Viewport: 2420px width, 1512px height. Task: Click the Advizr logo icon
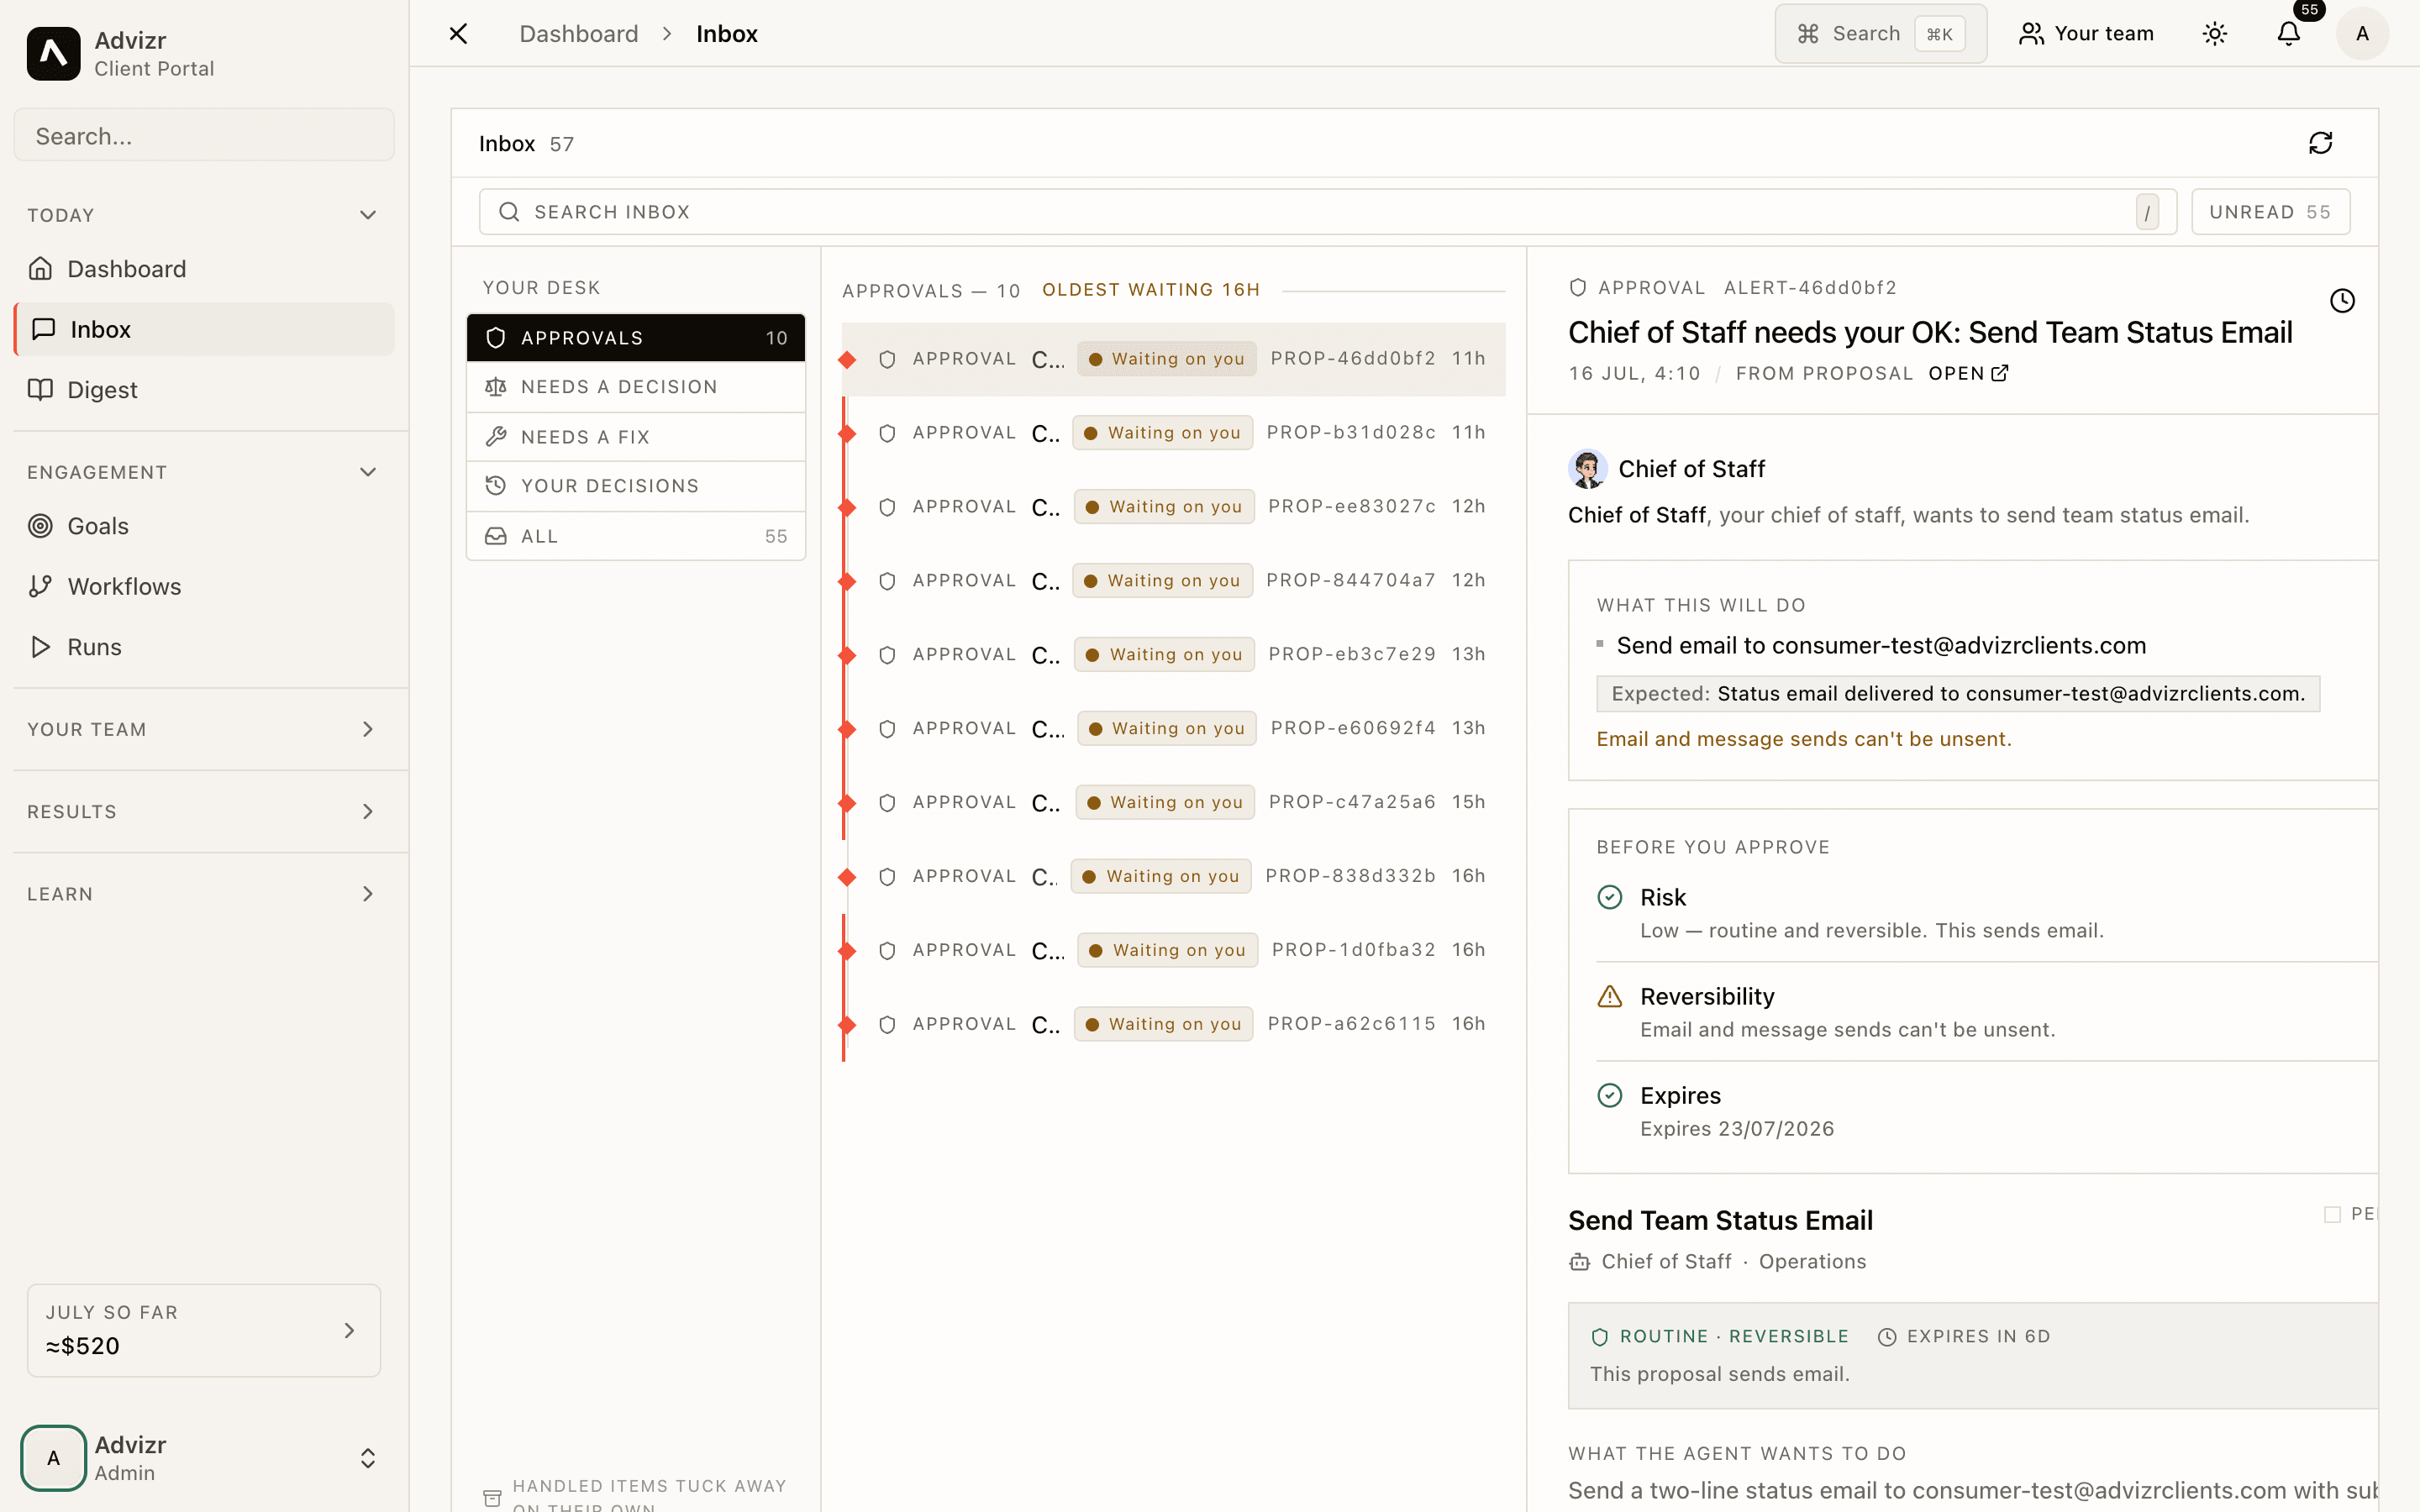tap(53, 53)
